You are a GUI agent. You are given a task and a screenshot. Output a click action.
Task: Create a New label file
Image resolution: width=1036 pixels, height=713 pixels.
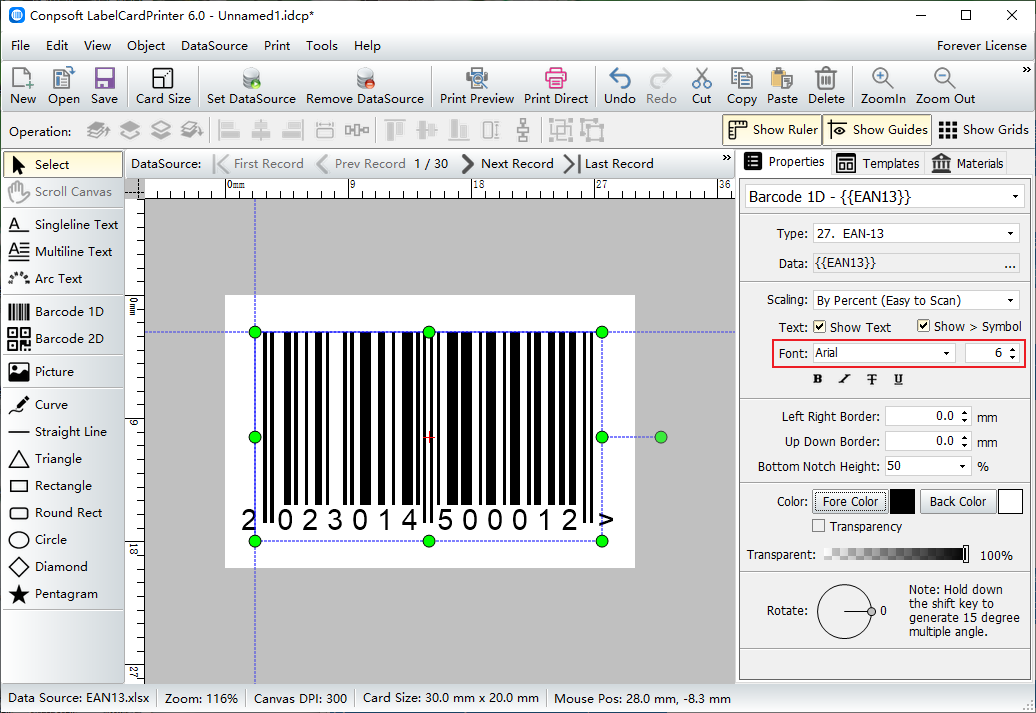22,86
